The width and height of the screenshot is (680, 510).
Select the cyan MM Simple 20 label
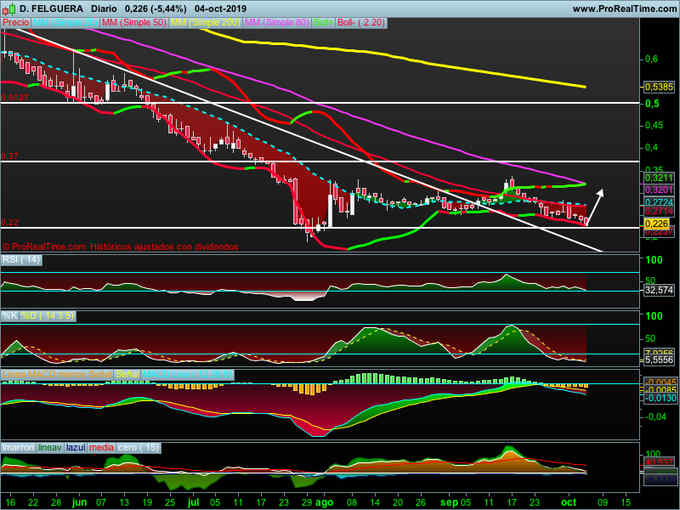coord(65,22)
